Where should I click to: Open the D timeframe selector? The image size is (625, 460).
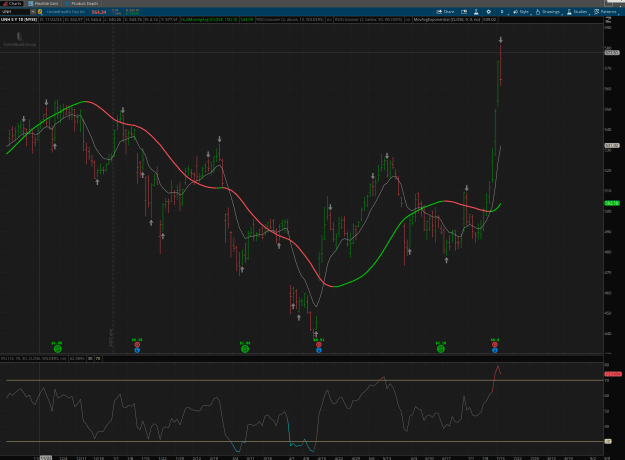coord(502,12)
